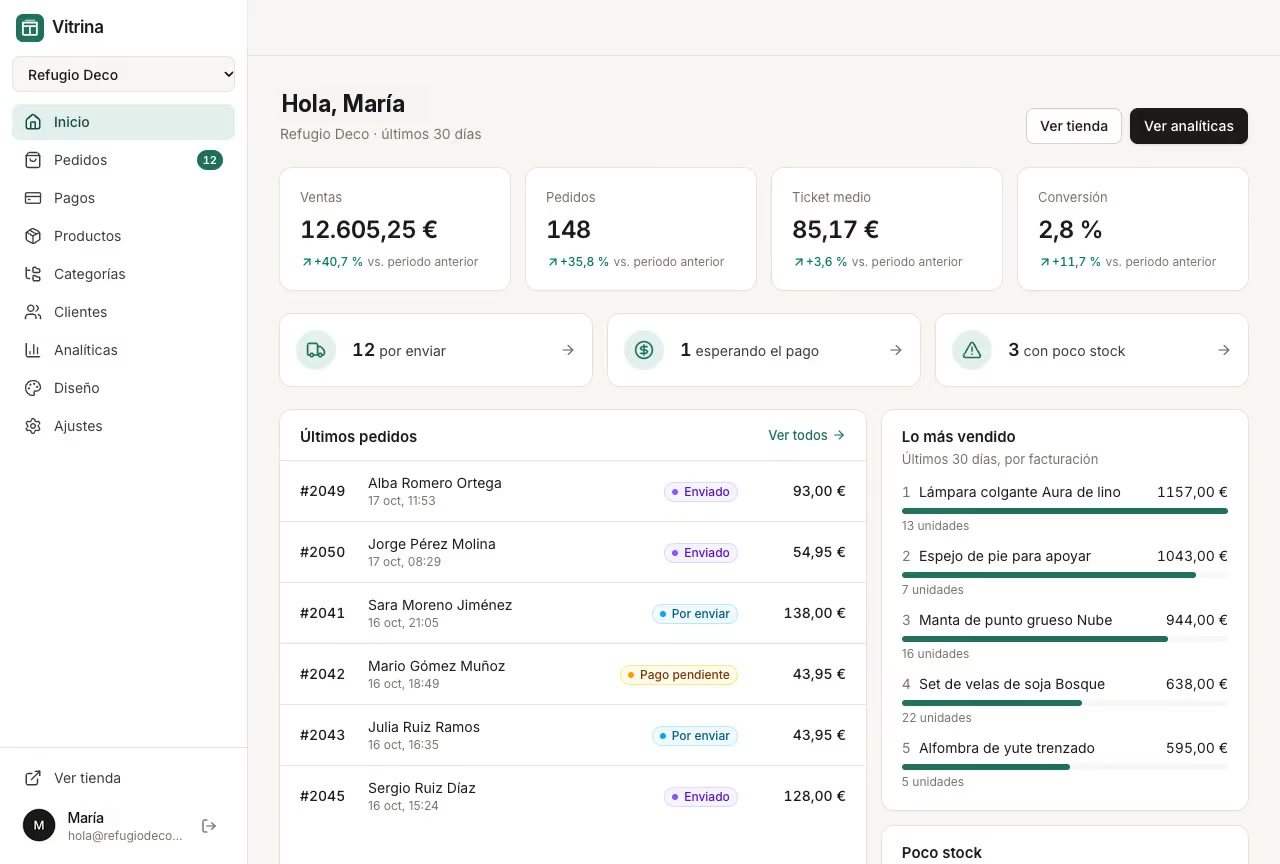1280x864 pixels.
Task: Click the Pagos credit card icon
Action: point(33,198)
